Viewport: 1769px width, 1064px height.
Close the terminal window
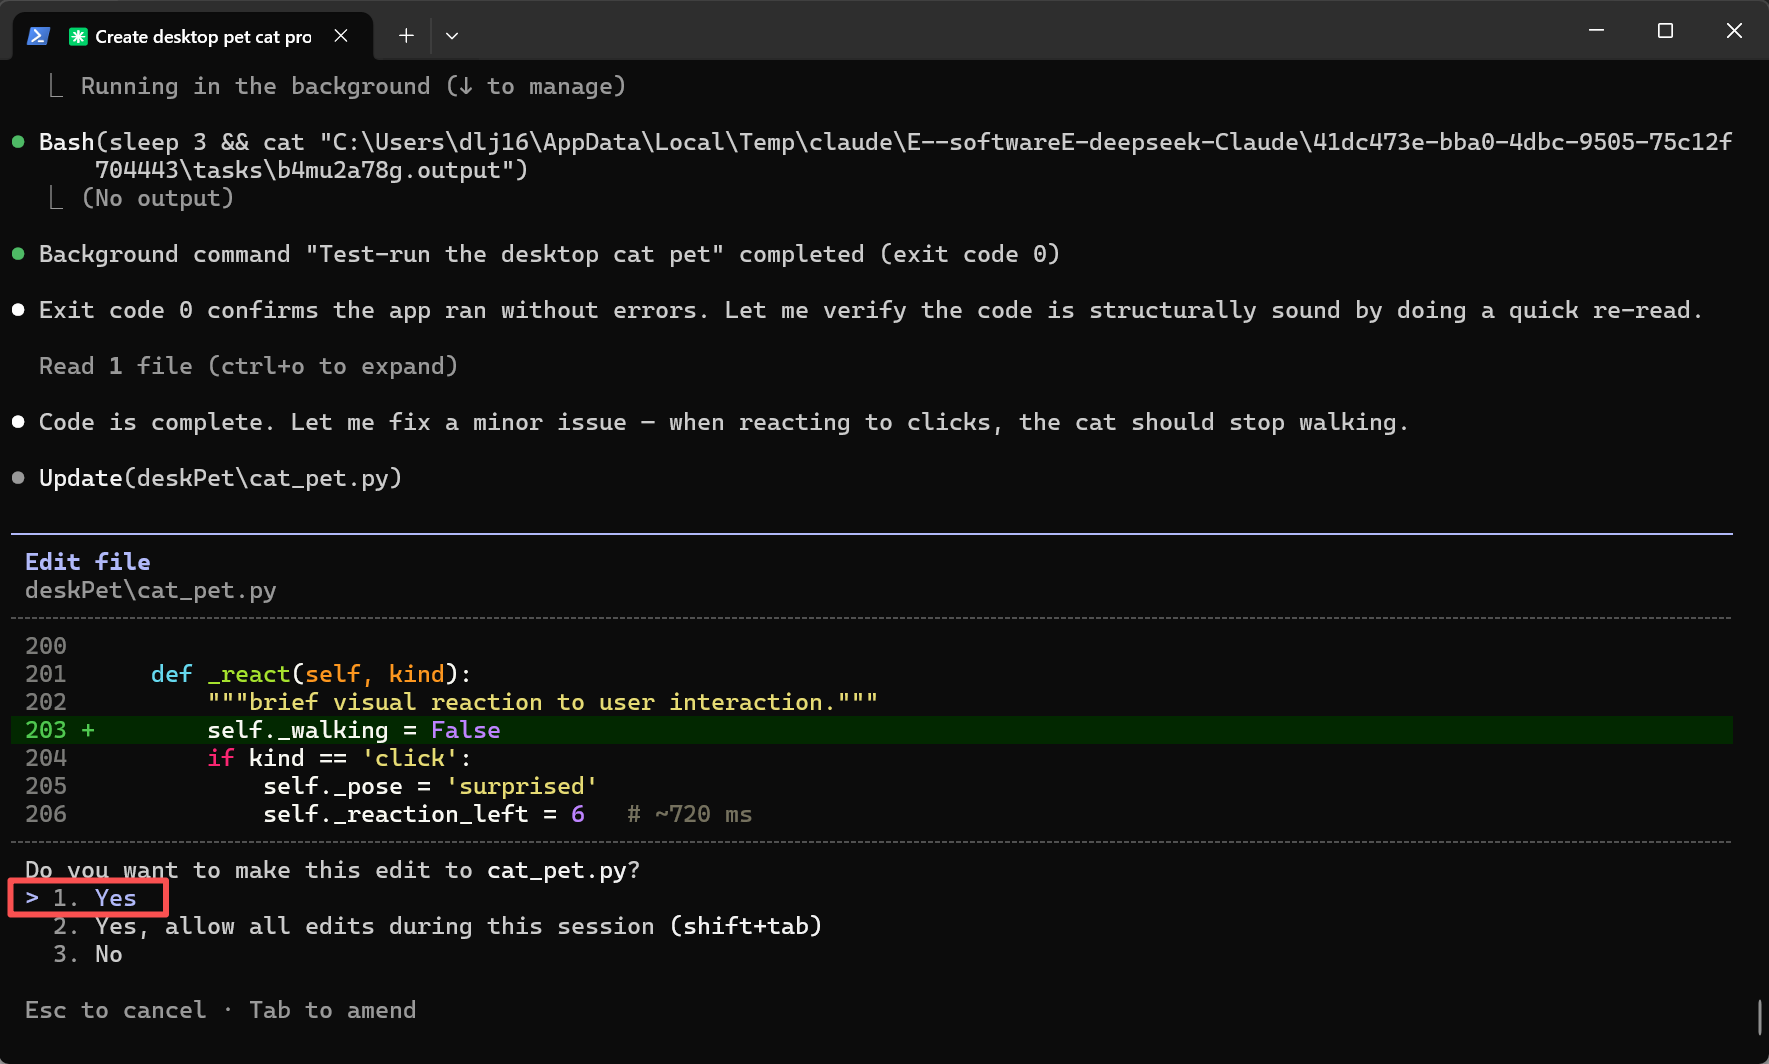click(1734, 31)
